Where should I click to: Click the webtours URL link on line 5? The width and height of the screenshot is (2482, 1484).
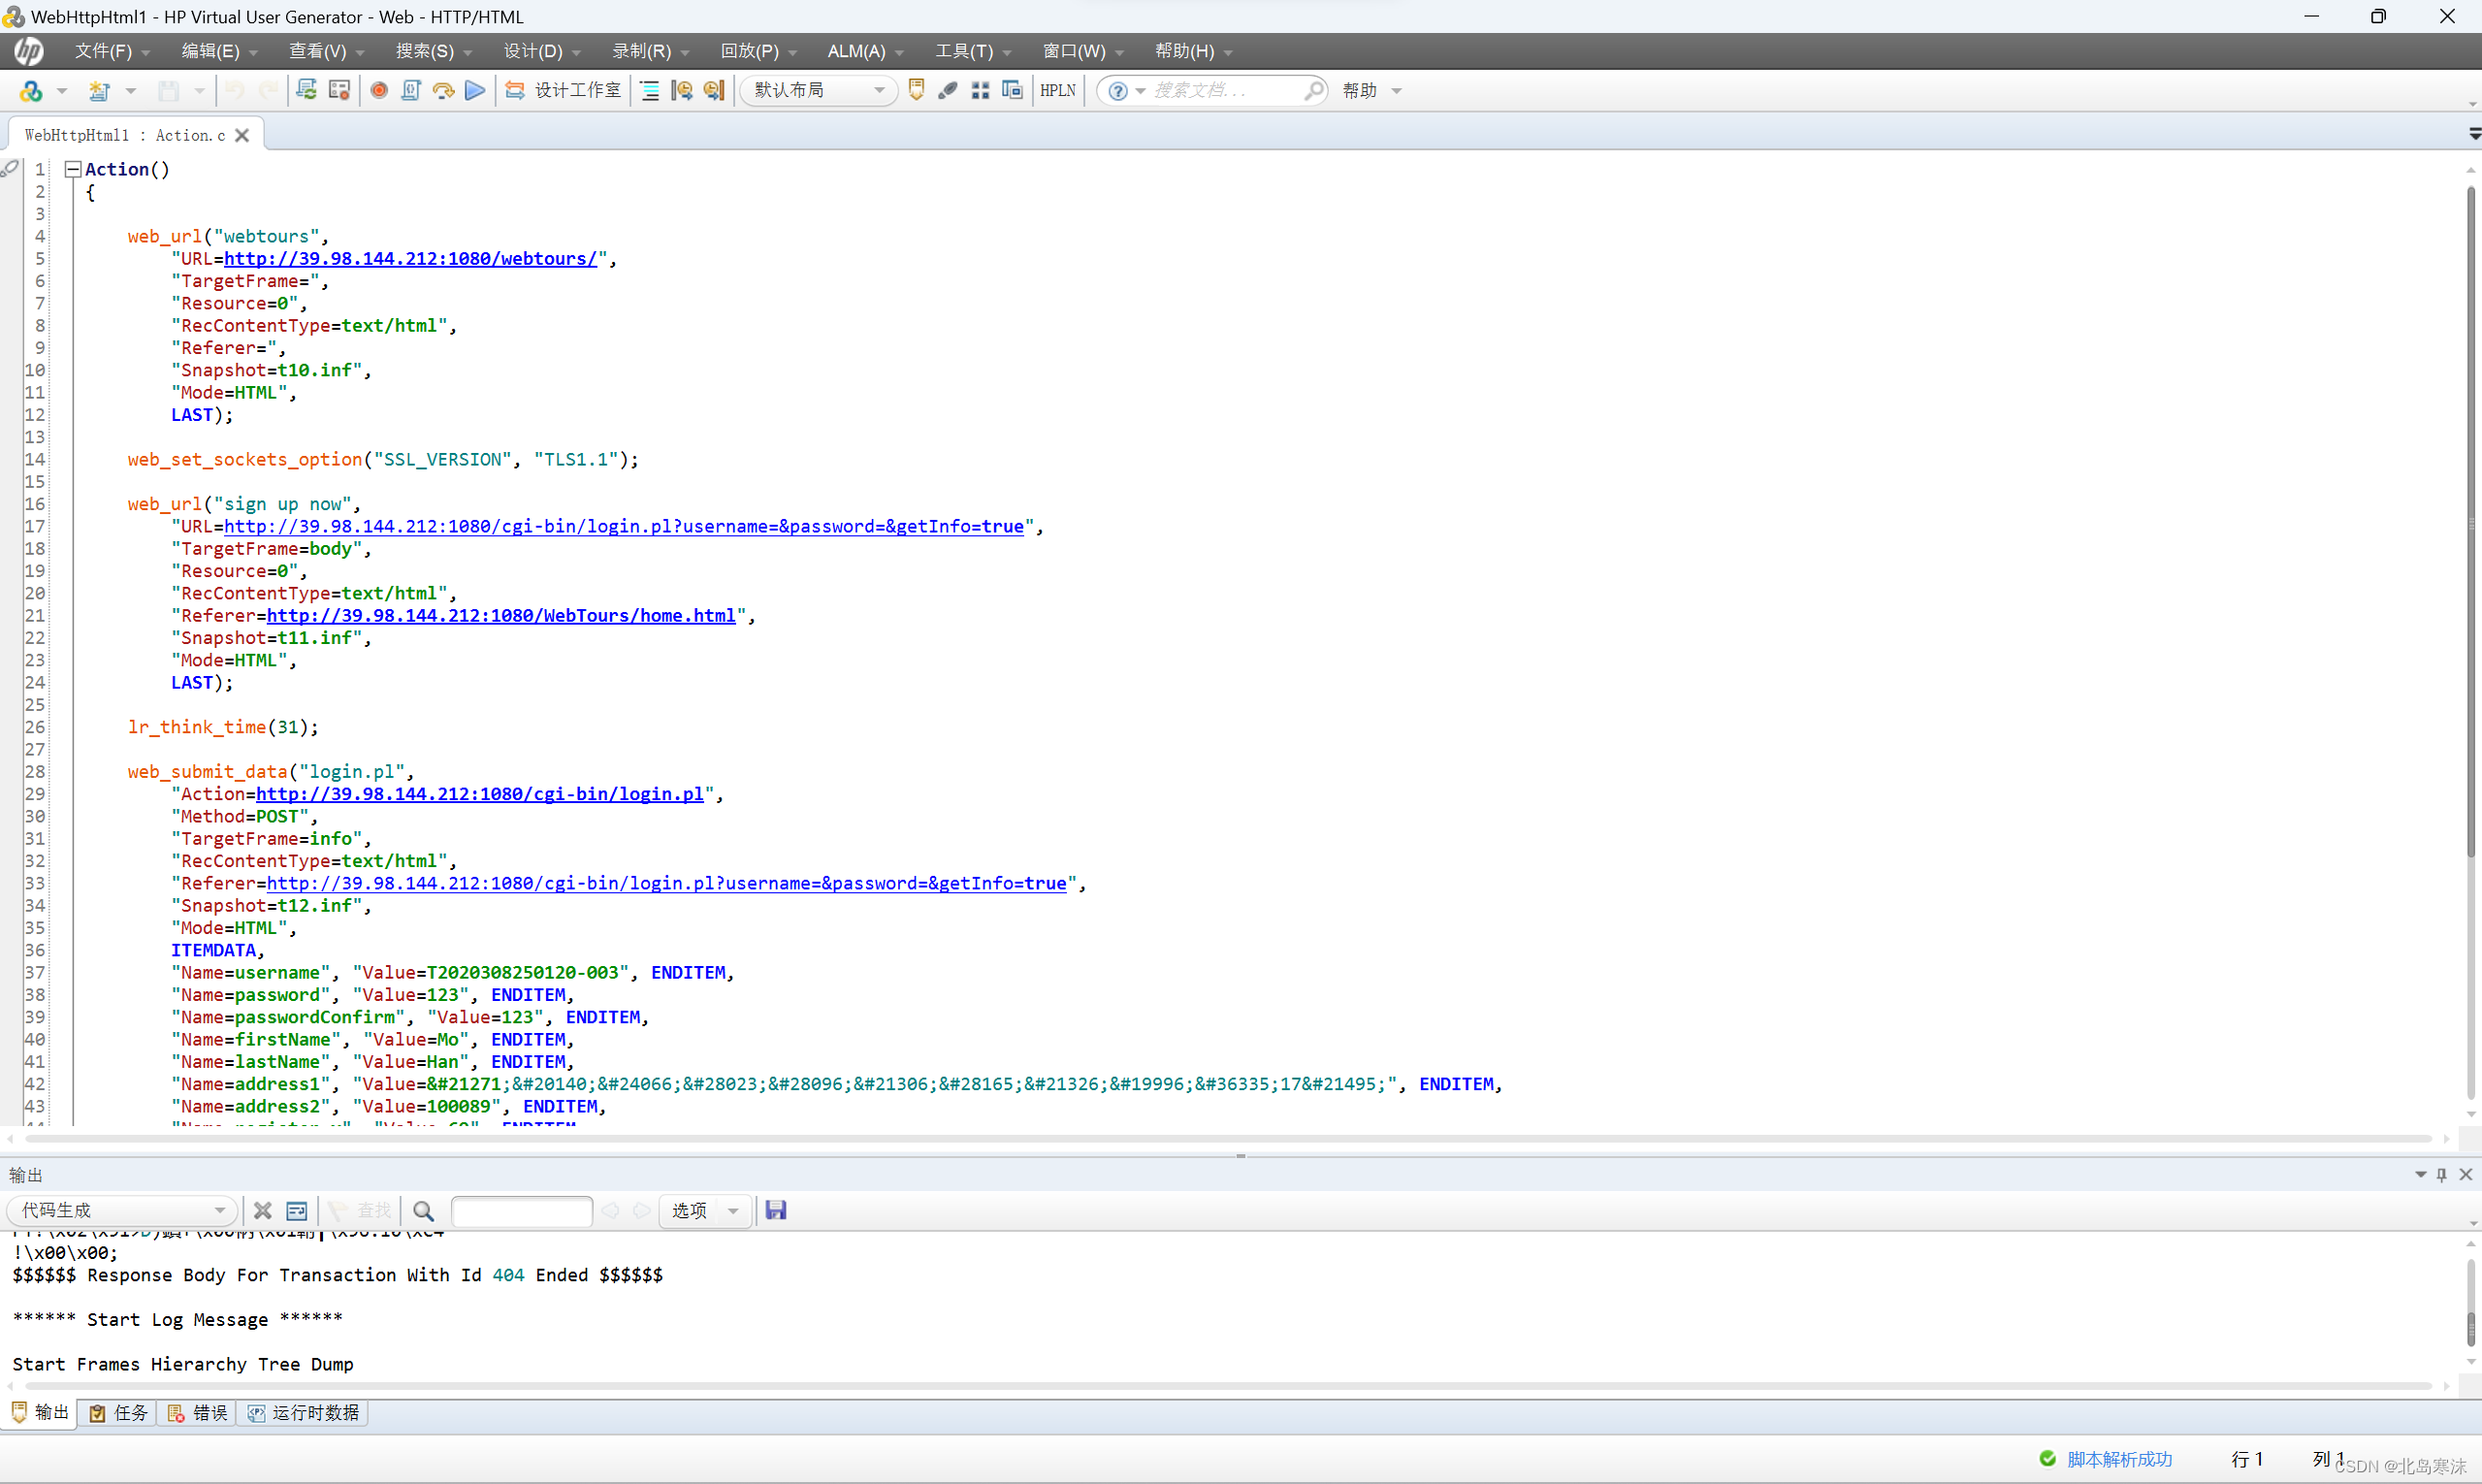pyautogui.click(x=410, y=258)
